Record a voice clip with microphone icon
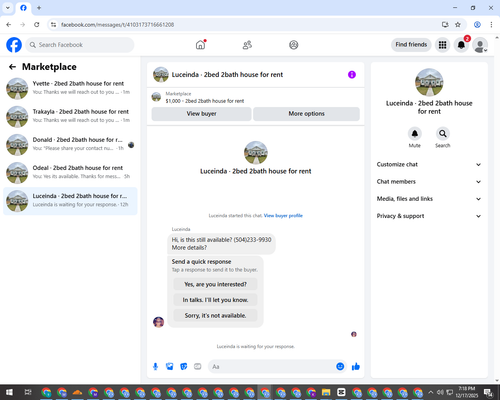Image resolution: width=500 pixels, height=400 pixels. [x=155, y=367]
